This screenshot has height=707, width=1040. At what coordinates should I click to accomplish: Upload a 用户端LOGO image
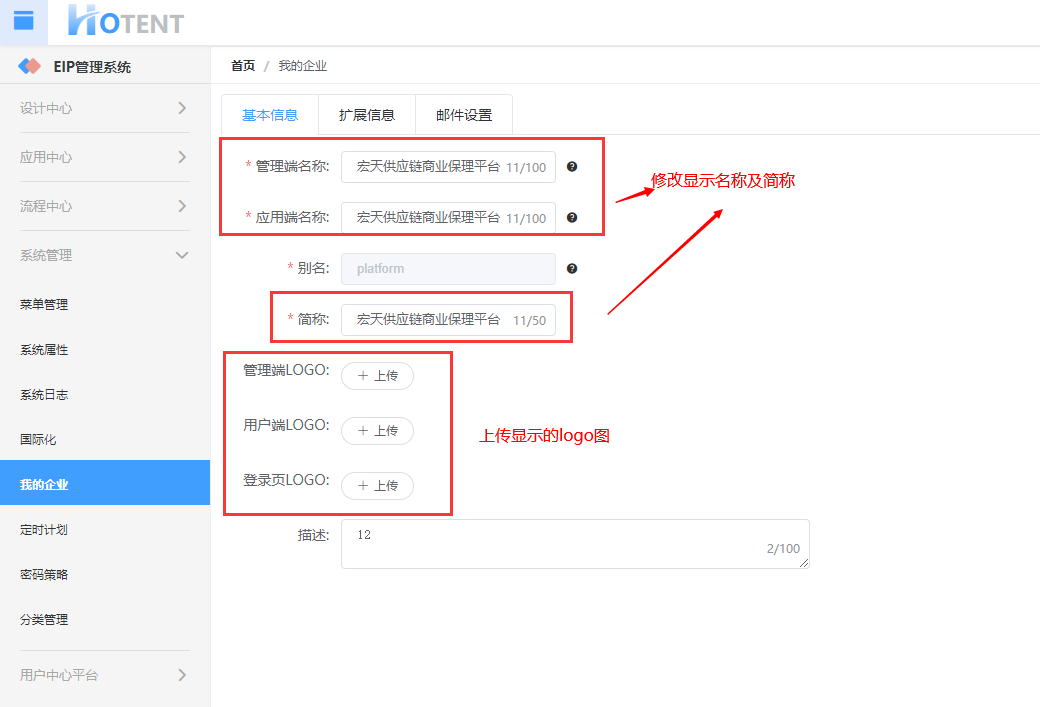(377, 431)
